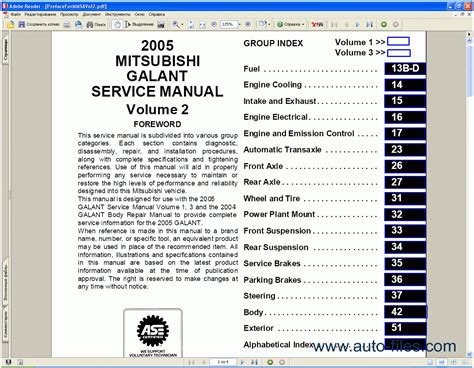Click the Open file folder icon
The image size is (474, 368).
(x=11, y=24)
